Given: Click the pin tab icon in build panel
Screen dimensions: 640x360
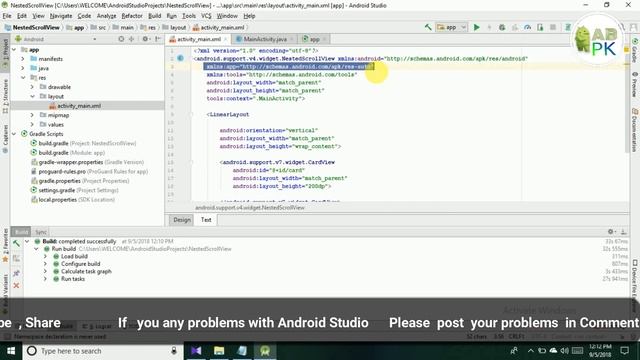Looking at the screenshot, I should (16, 273).
